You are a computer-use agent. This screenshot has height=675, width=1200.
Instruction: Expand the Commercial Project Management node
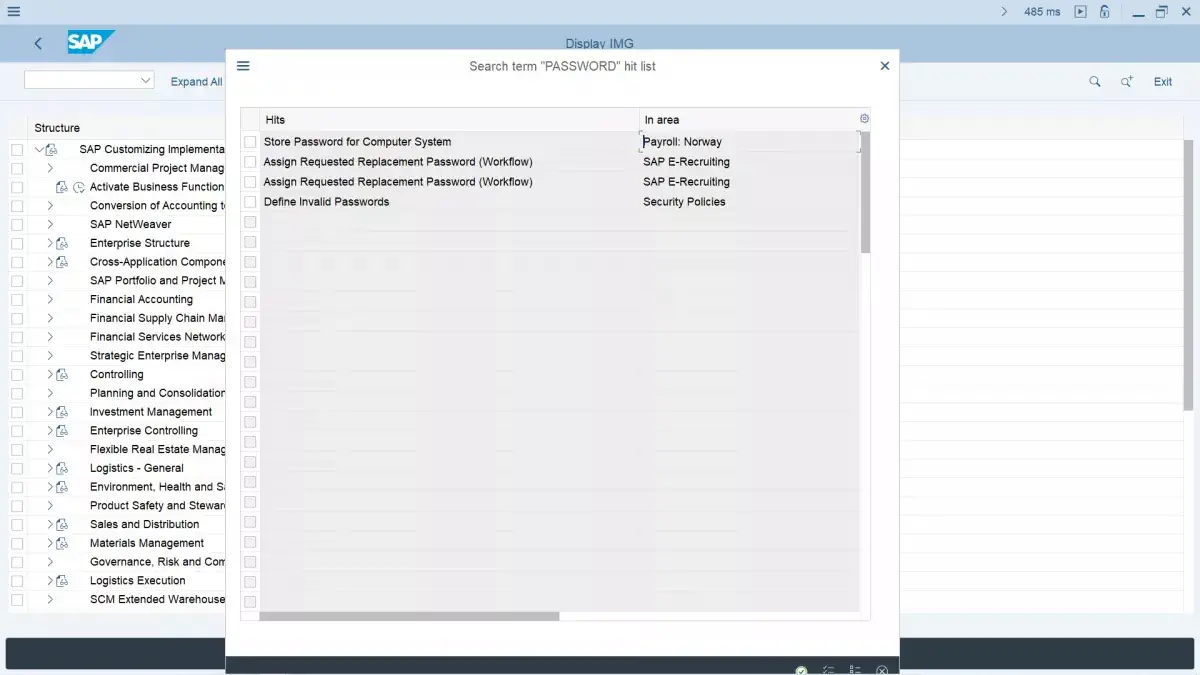pyautogui.click(x=50, y=168)
